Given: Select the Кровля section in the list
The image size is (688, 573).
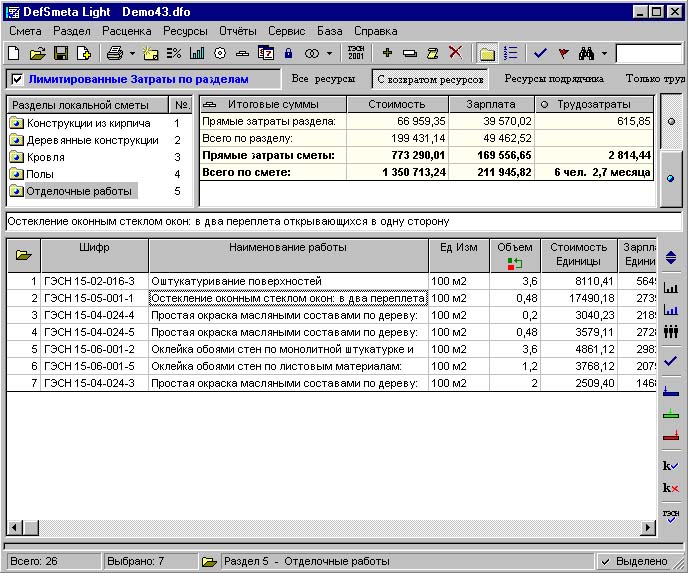Looking at the screenshot, I should tap(45, 157).
